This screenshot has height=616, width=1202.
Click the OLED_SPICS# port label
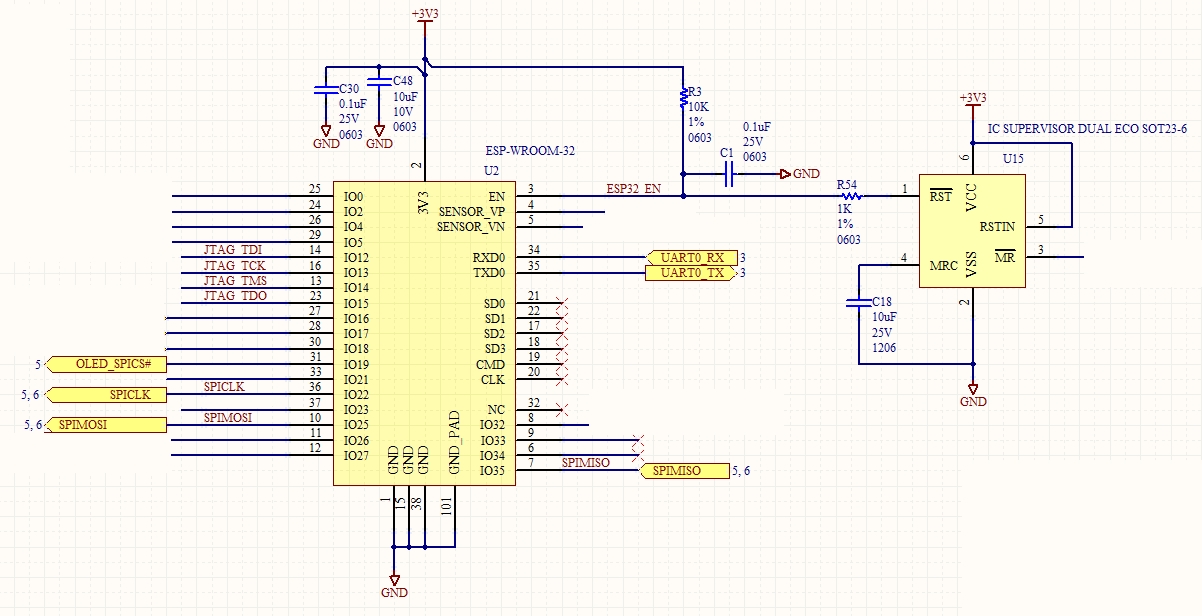click(x=108, y=364)
